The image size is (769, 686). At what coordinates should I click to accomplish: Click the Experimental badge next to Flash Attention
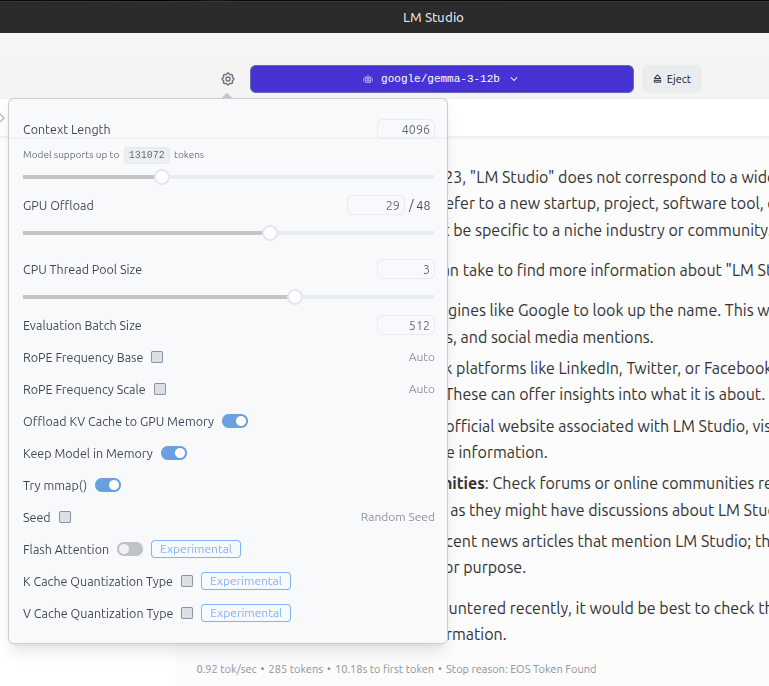196,549
